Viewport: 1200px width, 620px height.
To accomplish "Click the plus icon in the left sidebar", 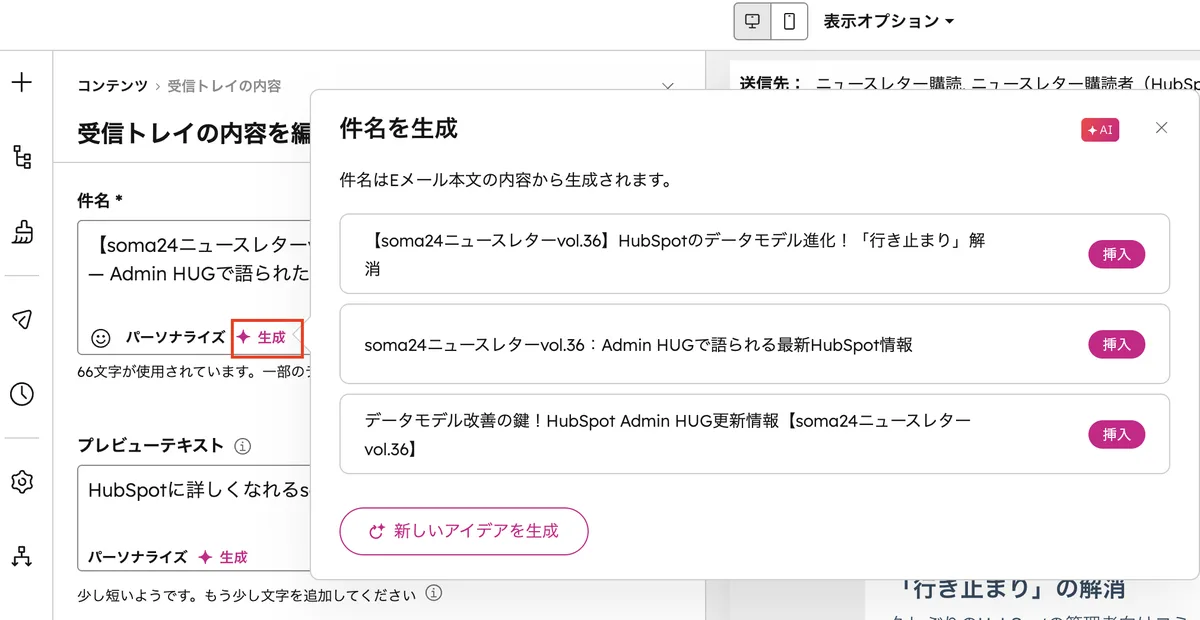I will coord(20,83).
